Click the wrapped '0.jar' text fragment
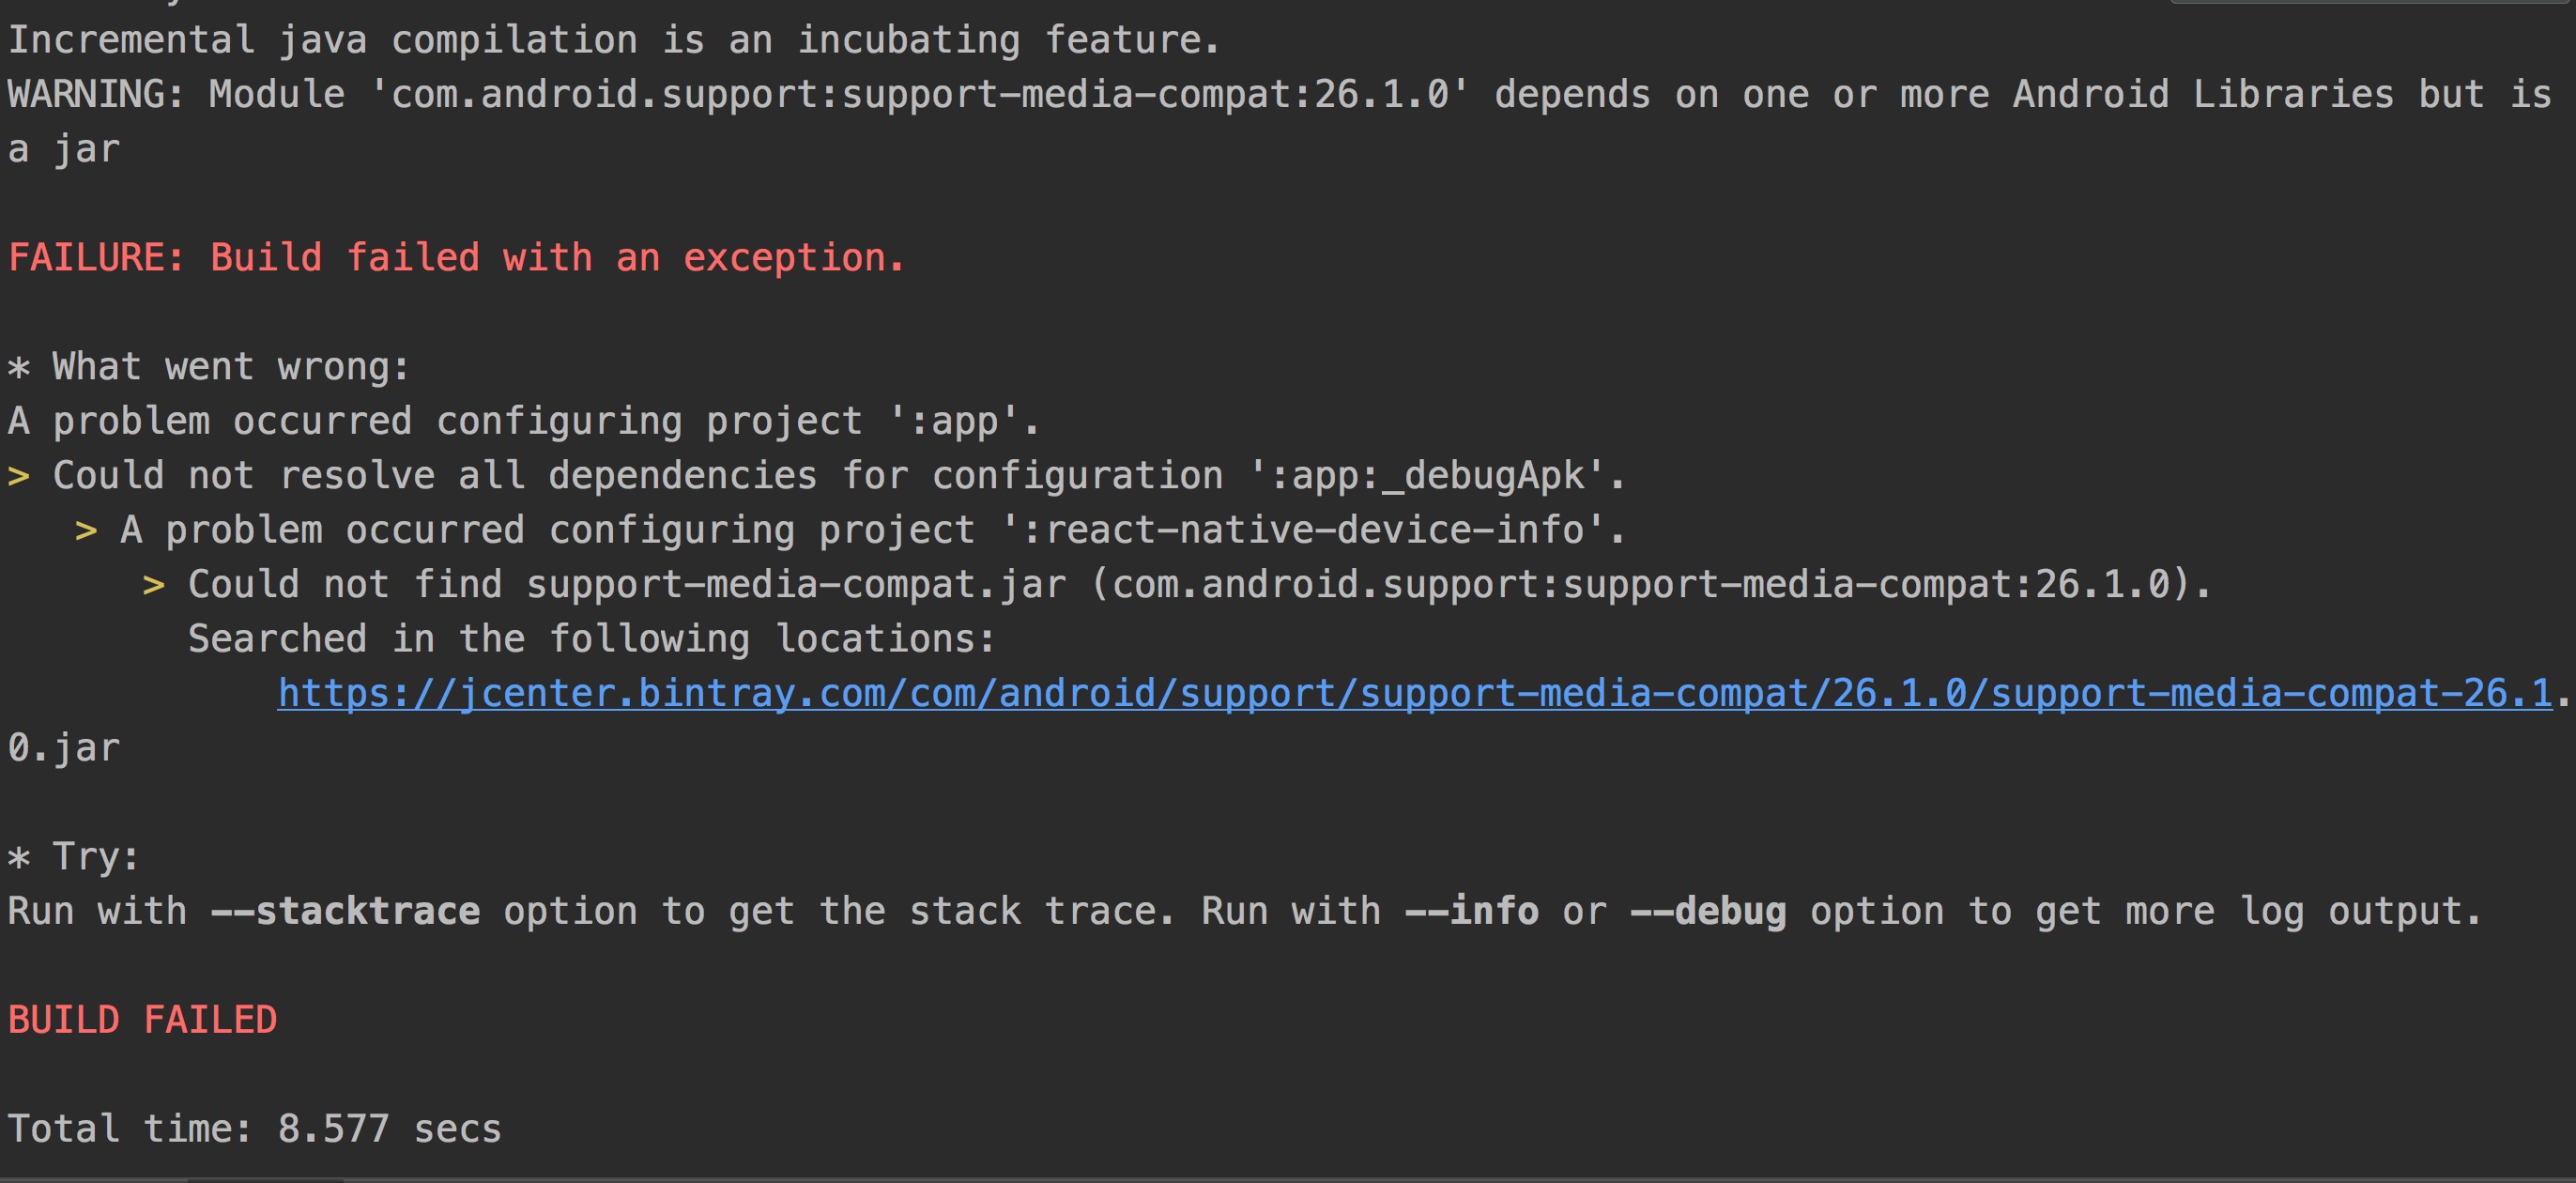 pos(62,747)
